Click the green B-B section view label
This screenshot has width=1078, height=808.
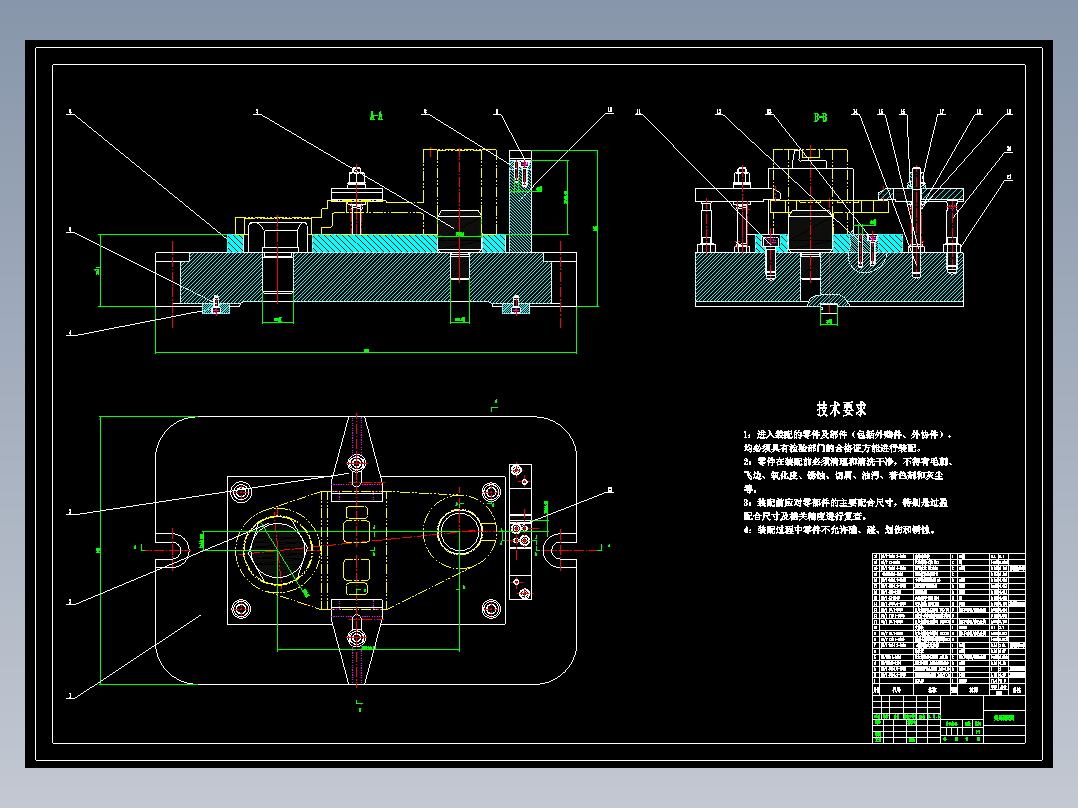pos(820,118)
